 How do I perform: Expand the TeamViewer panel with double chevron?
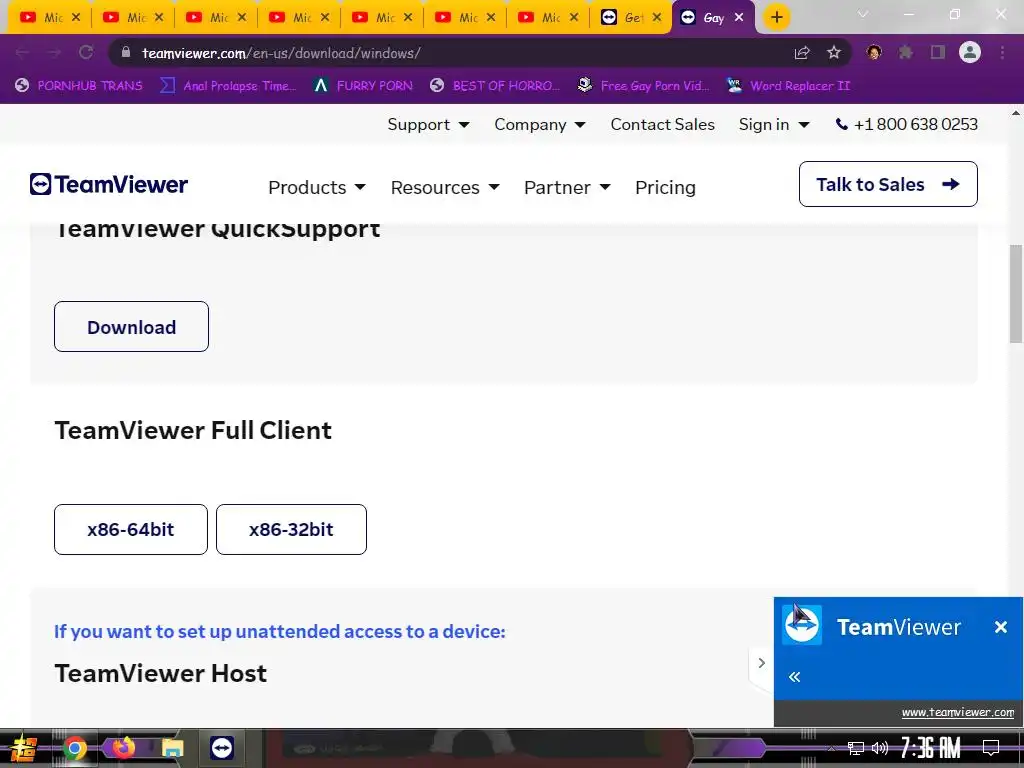tap(794, 677)
